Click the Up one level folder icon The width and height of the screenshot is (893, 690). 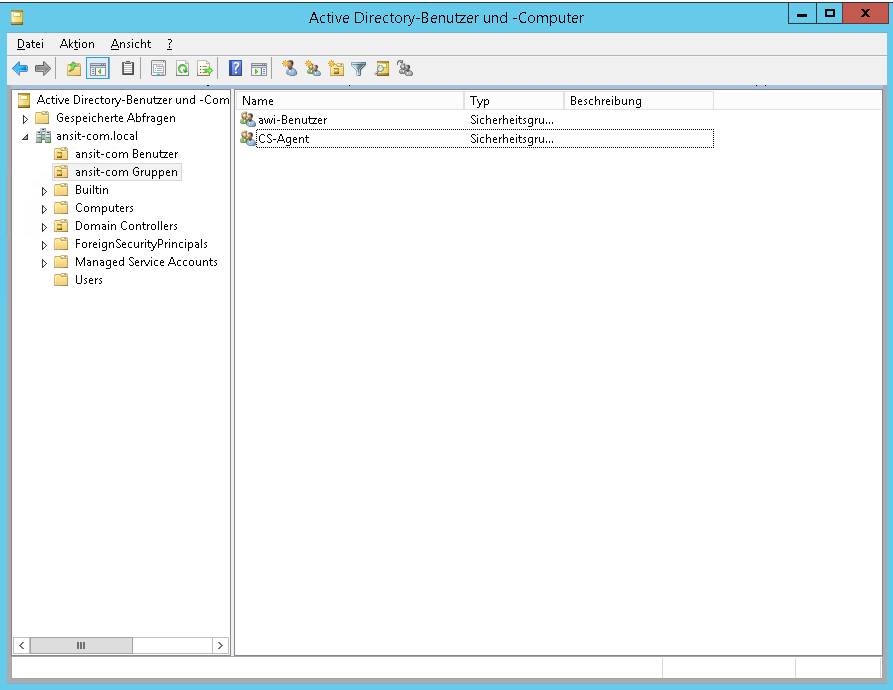pyautogui.click(x=73, y=69)
